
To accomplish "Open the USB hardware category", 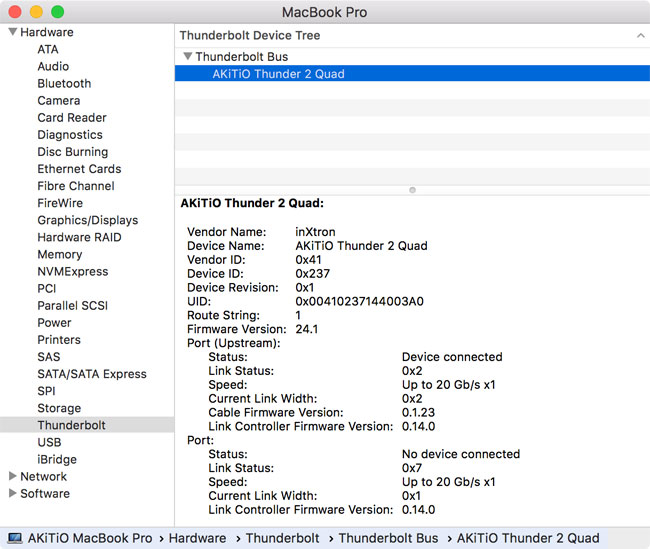I will pyautogui.click(x=49, y=442).
